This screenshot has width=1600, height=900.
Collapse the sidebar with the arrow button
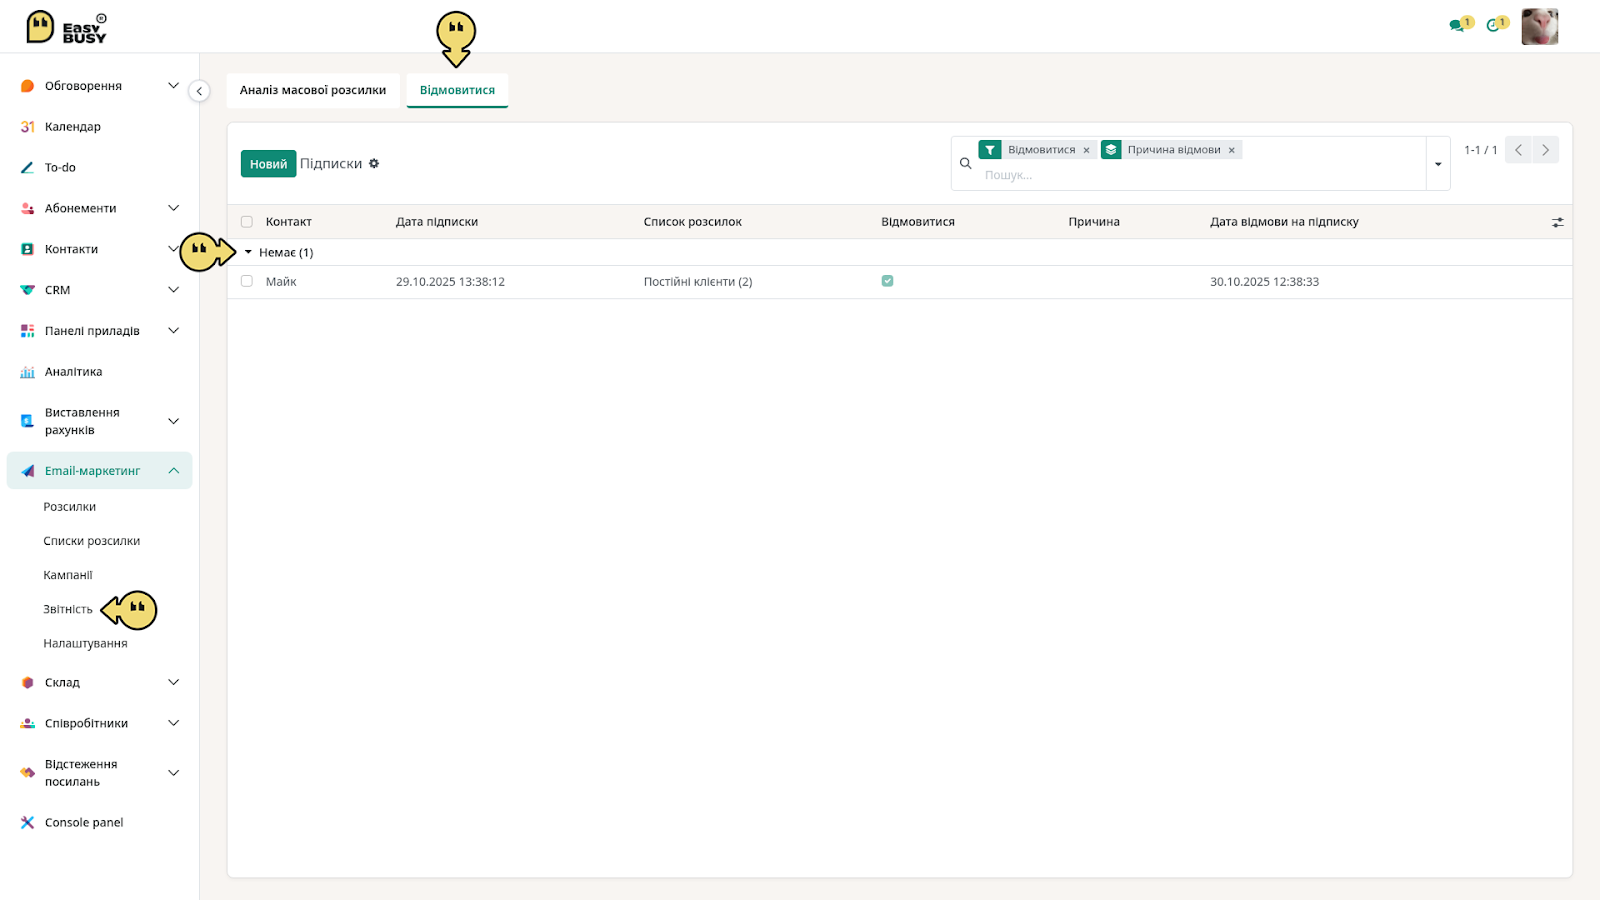pyautogui.click(x=199, y=91)
